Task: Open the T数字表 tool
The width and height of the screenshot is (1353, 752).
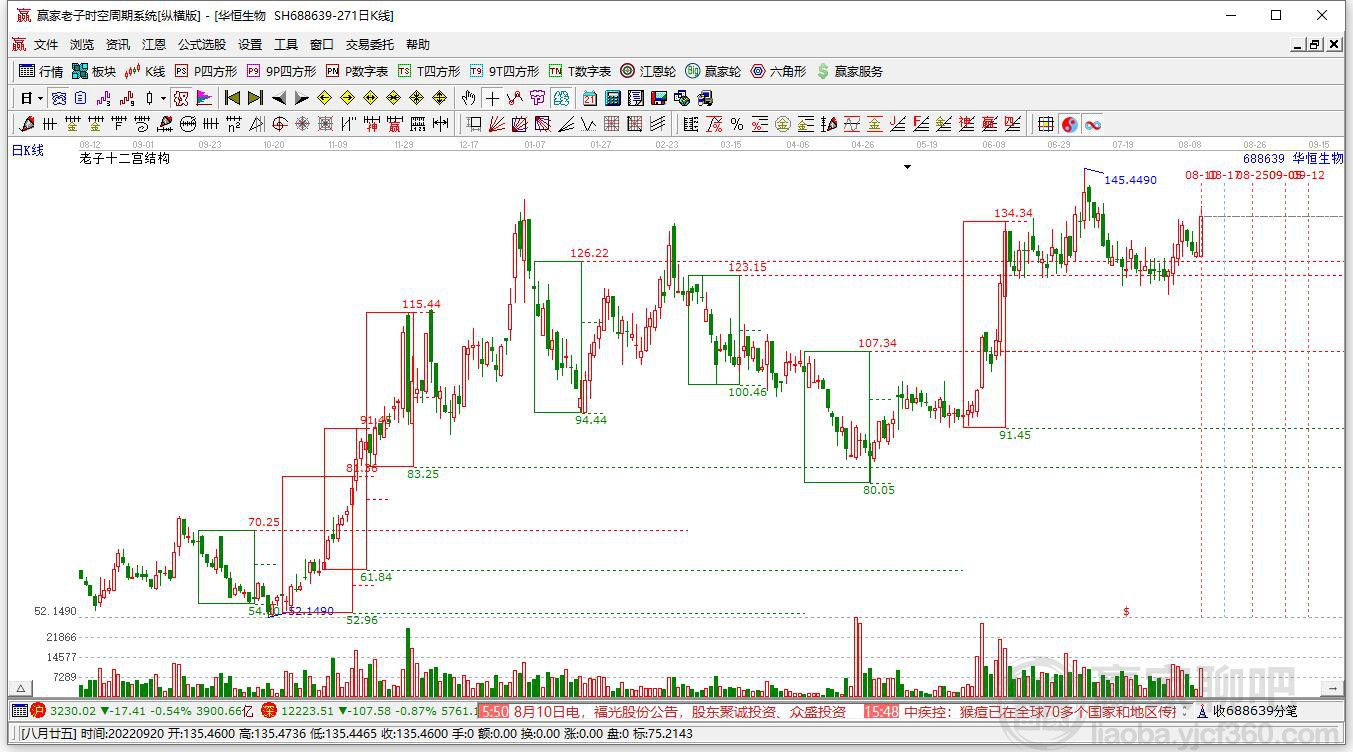Action: point(580,71)
